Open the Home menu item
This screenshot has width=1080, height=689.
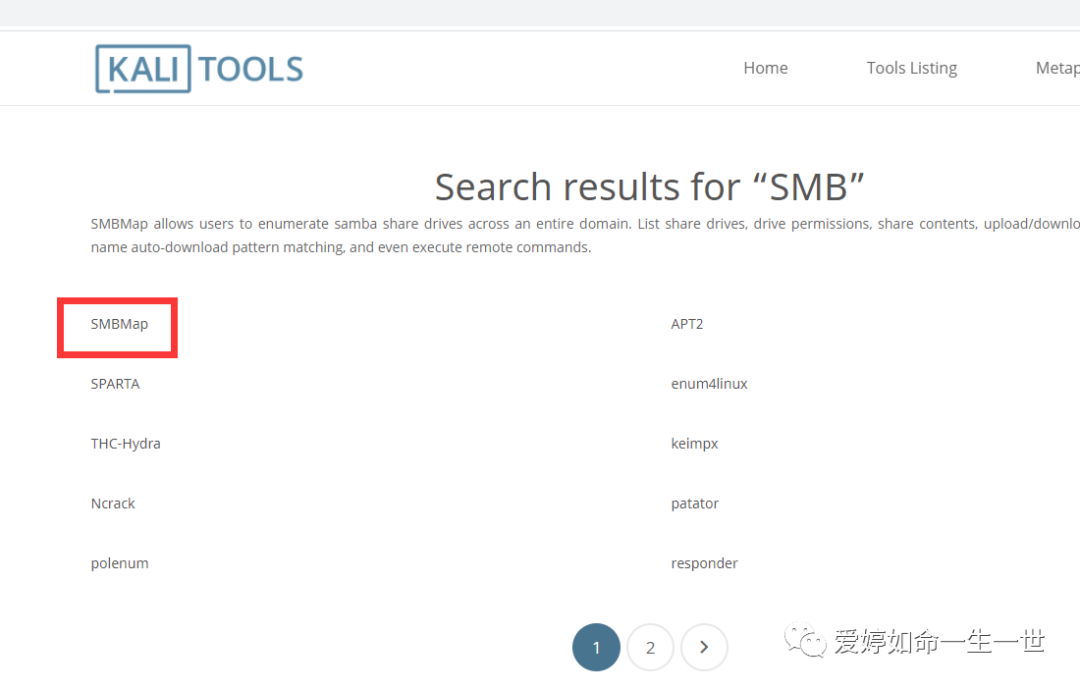point(765,68)
